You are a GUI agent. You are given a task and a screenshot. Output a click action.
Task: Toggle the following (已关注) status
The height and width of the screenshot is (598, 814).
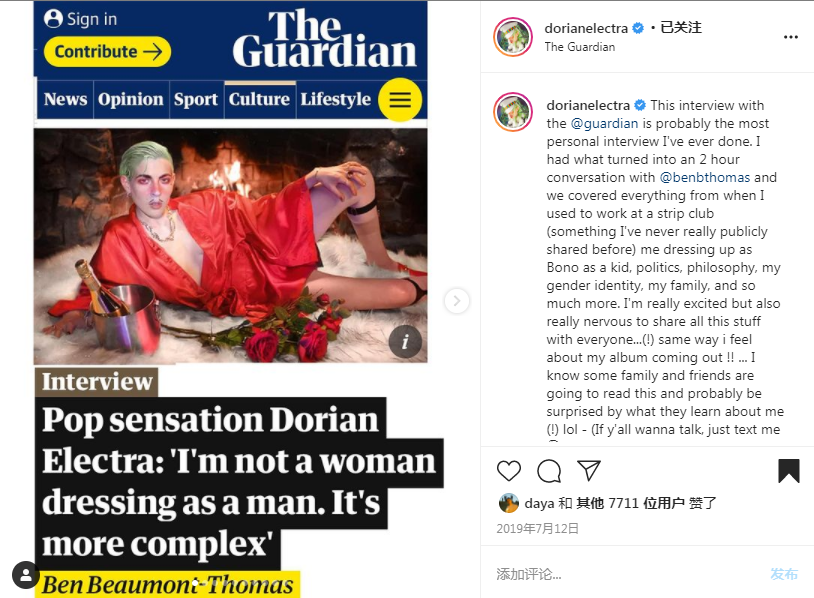(681, 28)
